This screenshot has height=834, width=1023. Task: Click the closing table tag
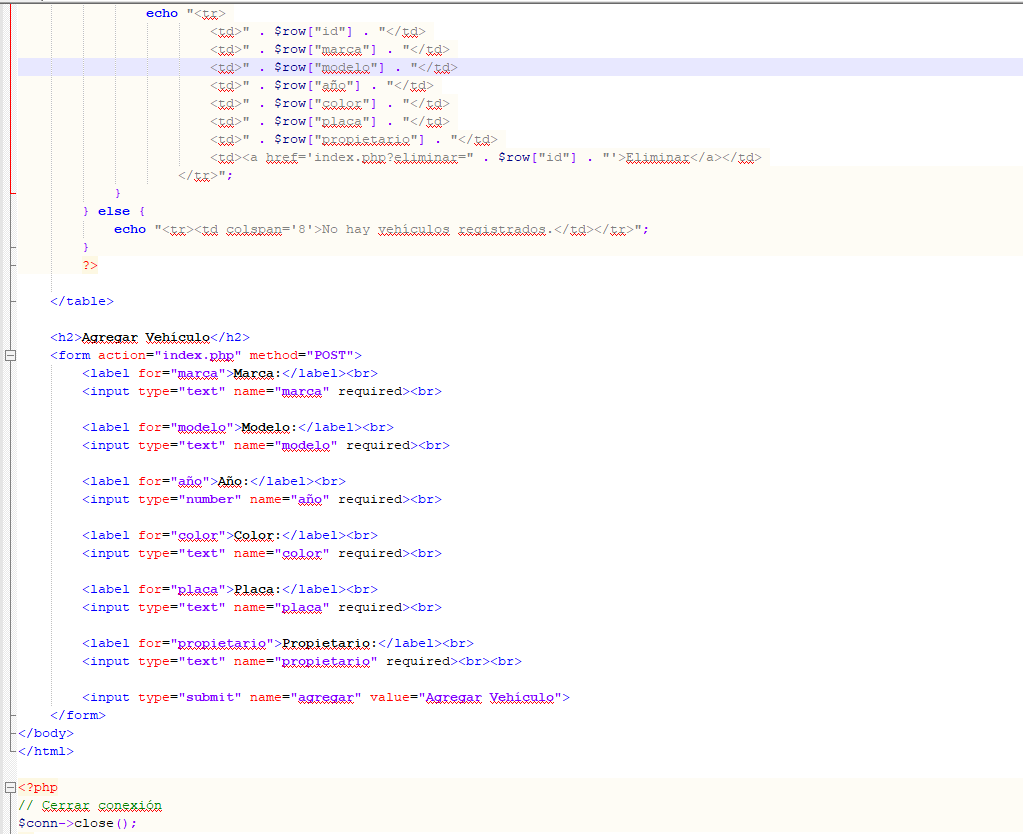coord(82,301)
